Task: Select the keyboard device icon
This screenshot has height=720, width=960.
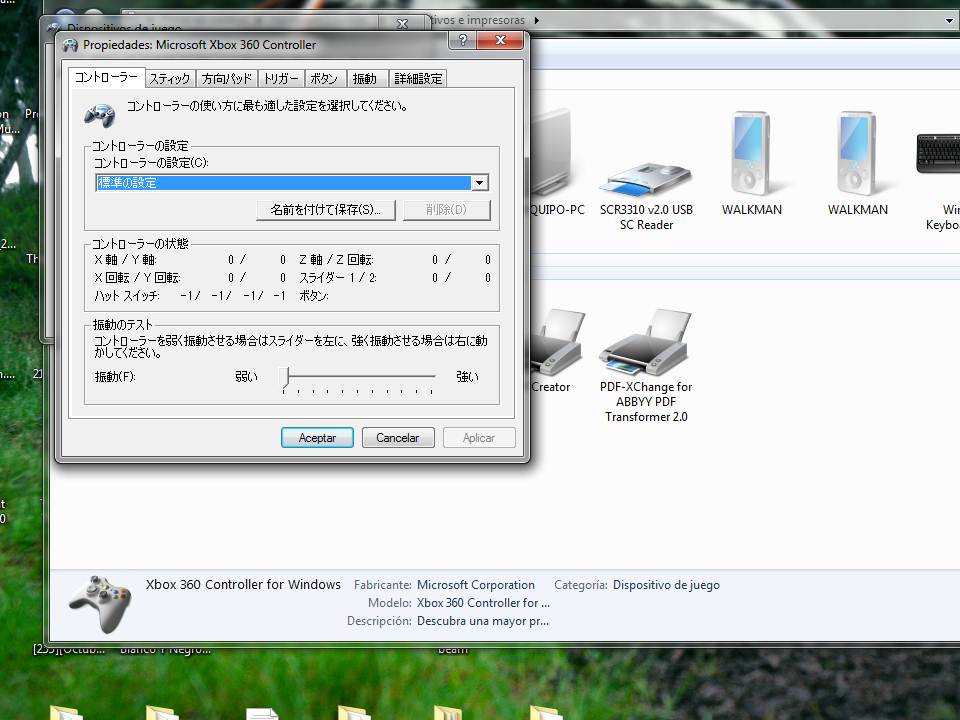Action: click(939, 181)
